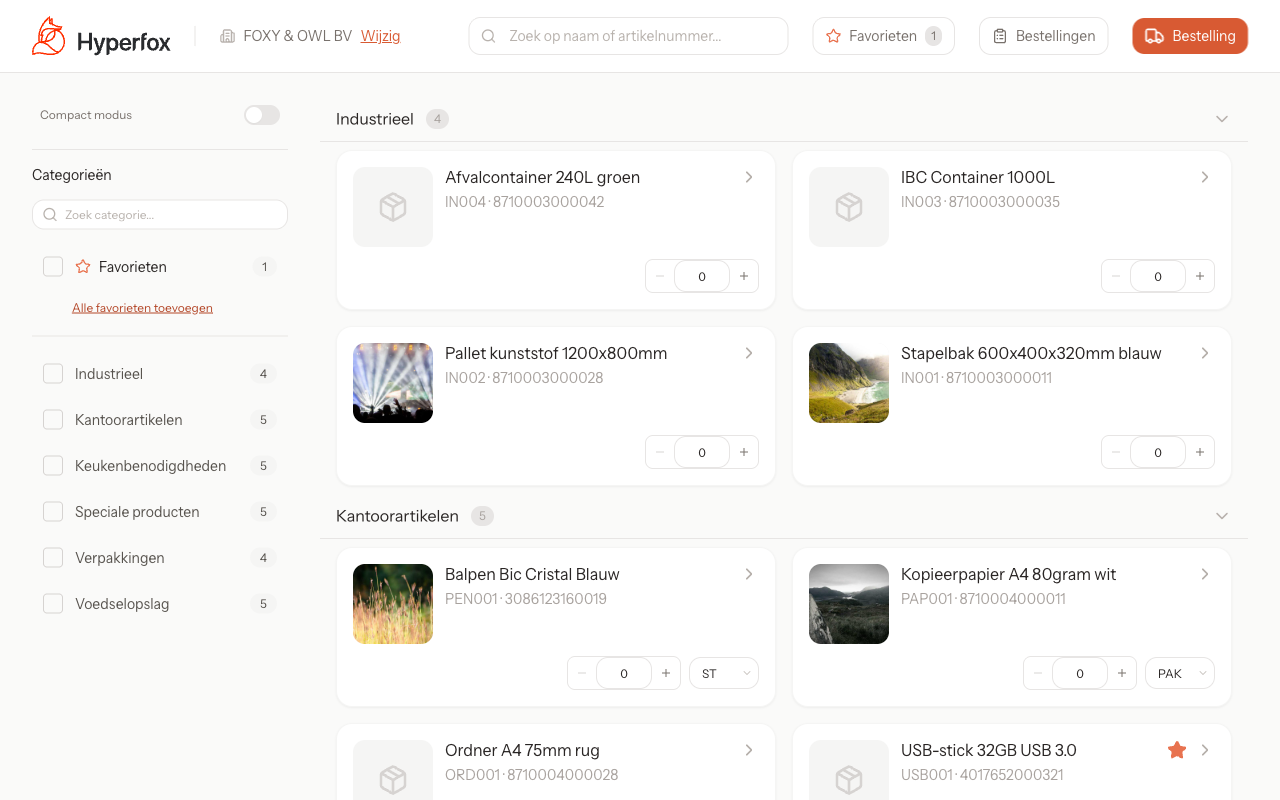Click plus icon for Stapelbak 600x400x320mm blauw

click(1200, 452)
